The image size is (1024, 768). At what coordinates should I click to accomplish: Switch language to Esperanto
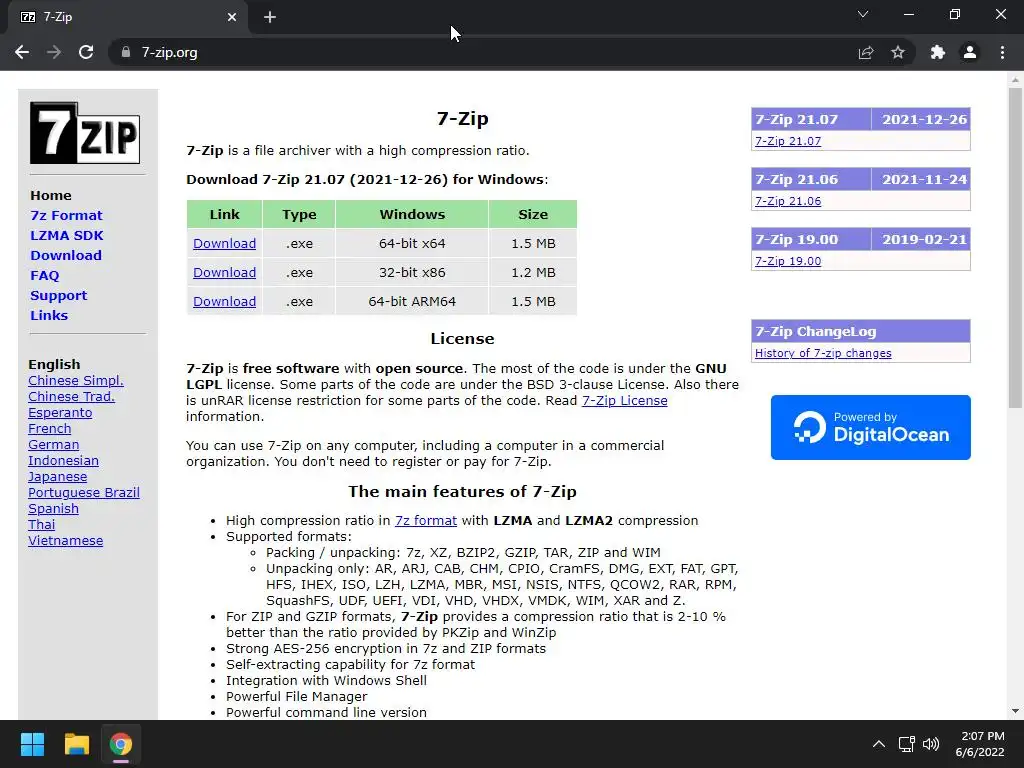[60, 413]
